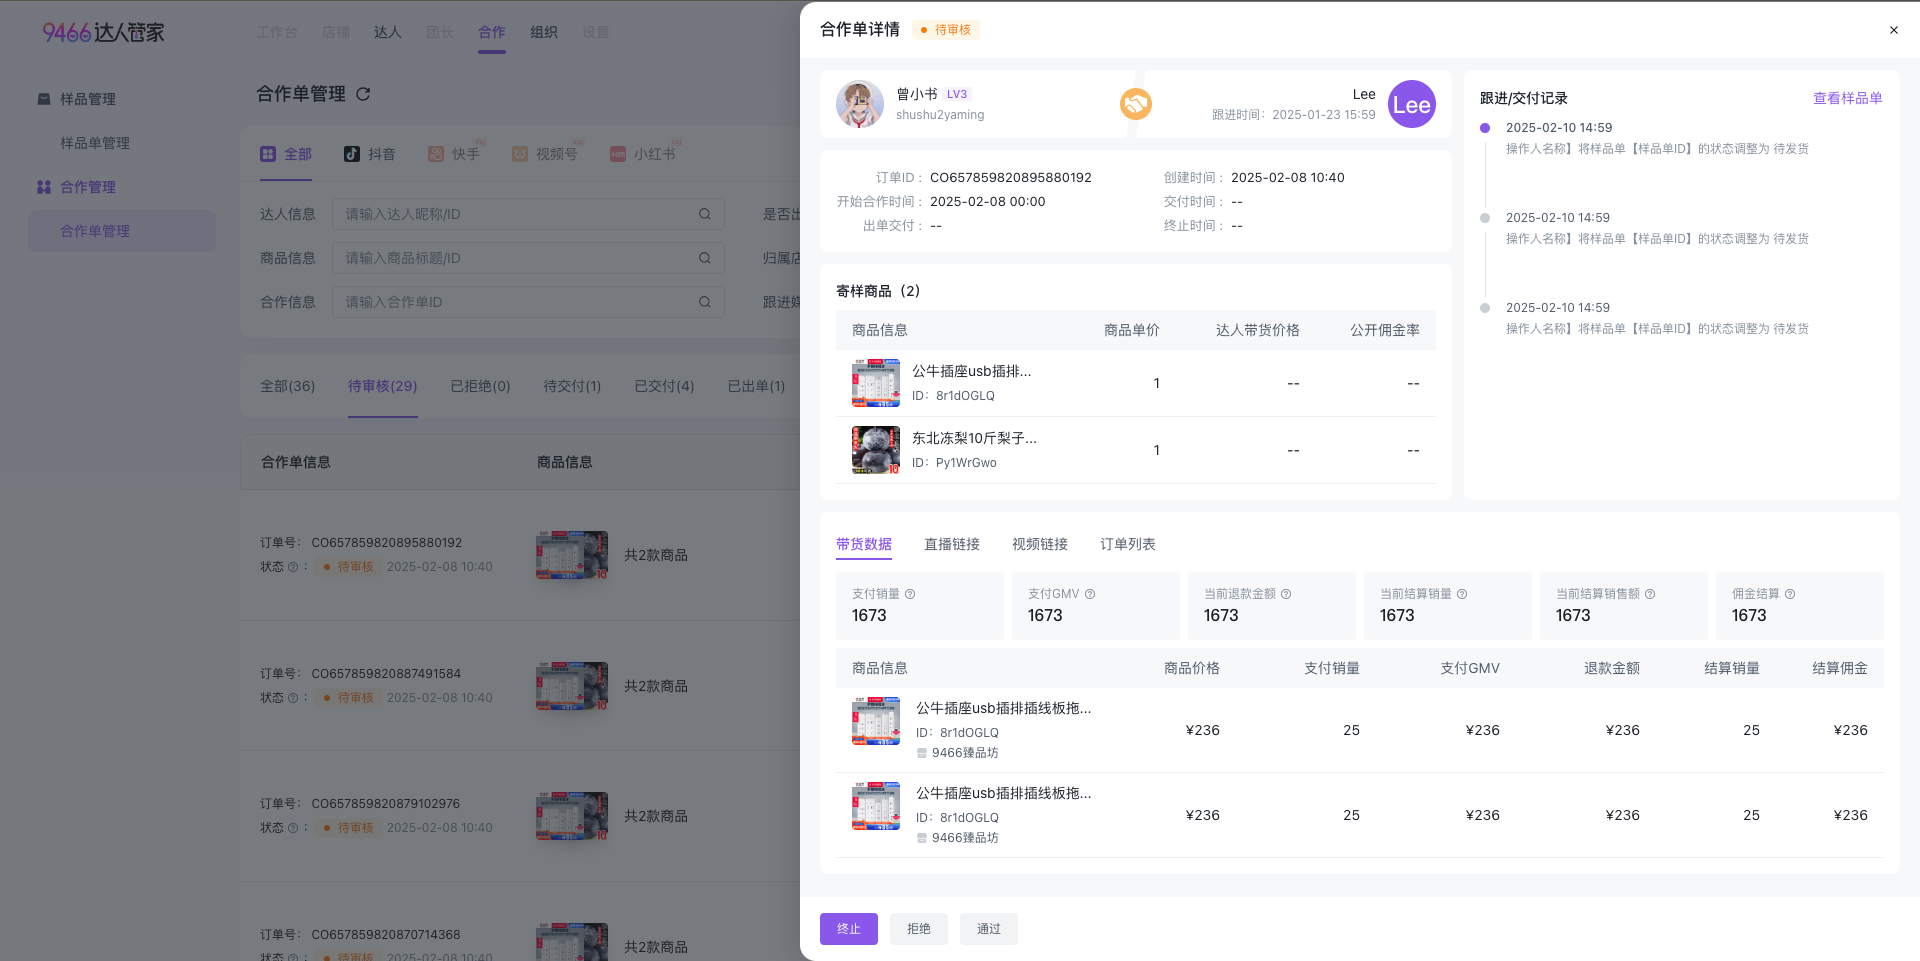Click the 待审核 status badge in drawer header
Viewport: 1920px width, 961px height.
coord(946,30)
